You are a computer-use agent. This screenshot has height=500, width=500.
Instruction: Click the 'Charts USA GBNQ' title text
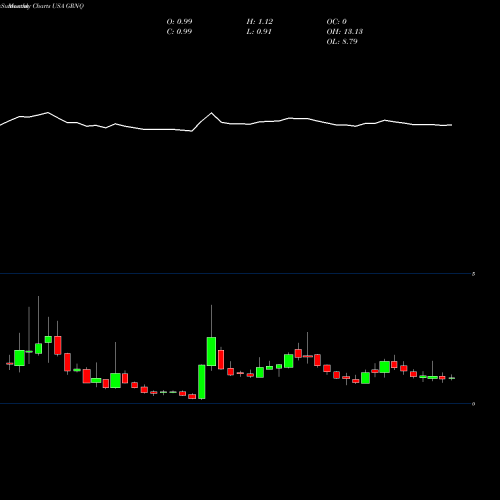[x=58, y=6]
